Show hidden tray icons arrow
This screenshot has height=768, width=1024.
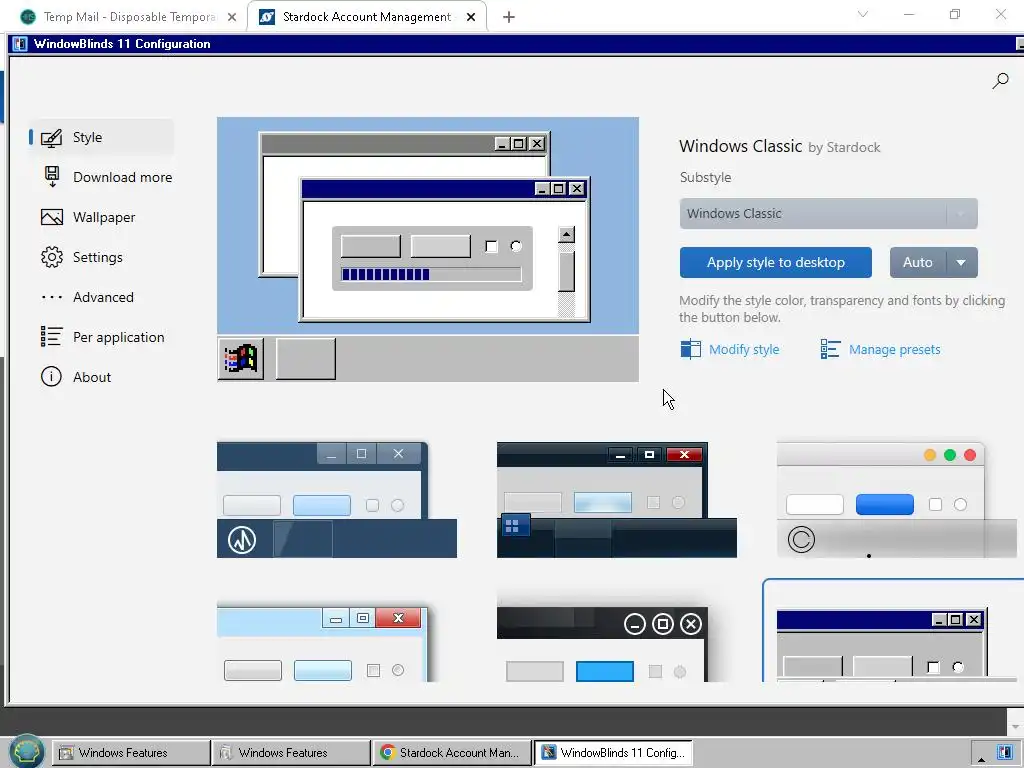pyautogui.click(x=981, y=759)
